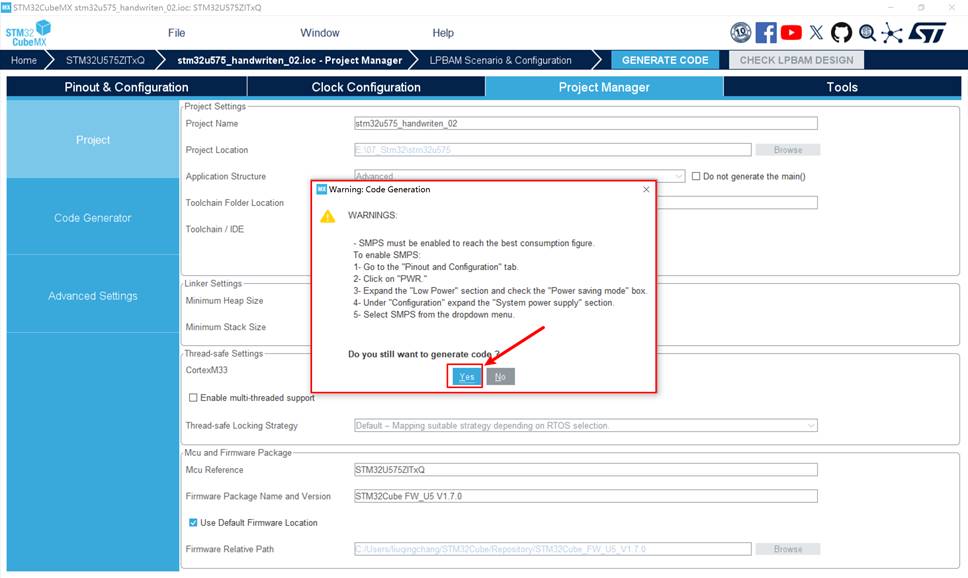Screen dimensions: 968x578
Task: Select STM32U575ZITxQ breadcrumb
Action: tap(105, 60)
